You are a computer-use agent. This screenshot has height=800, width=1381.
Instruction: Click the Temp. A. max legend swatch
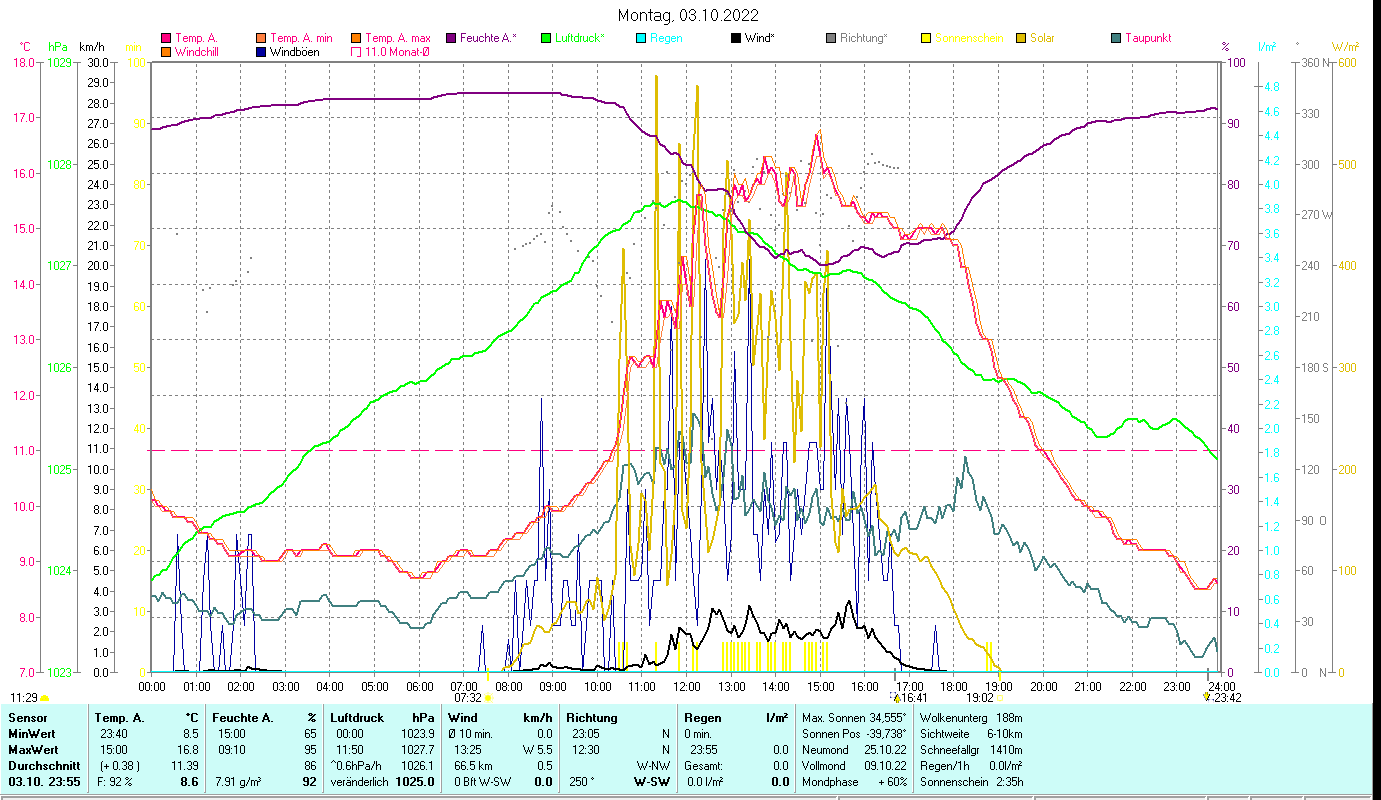pos(356,38)
